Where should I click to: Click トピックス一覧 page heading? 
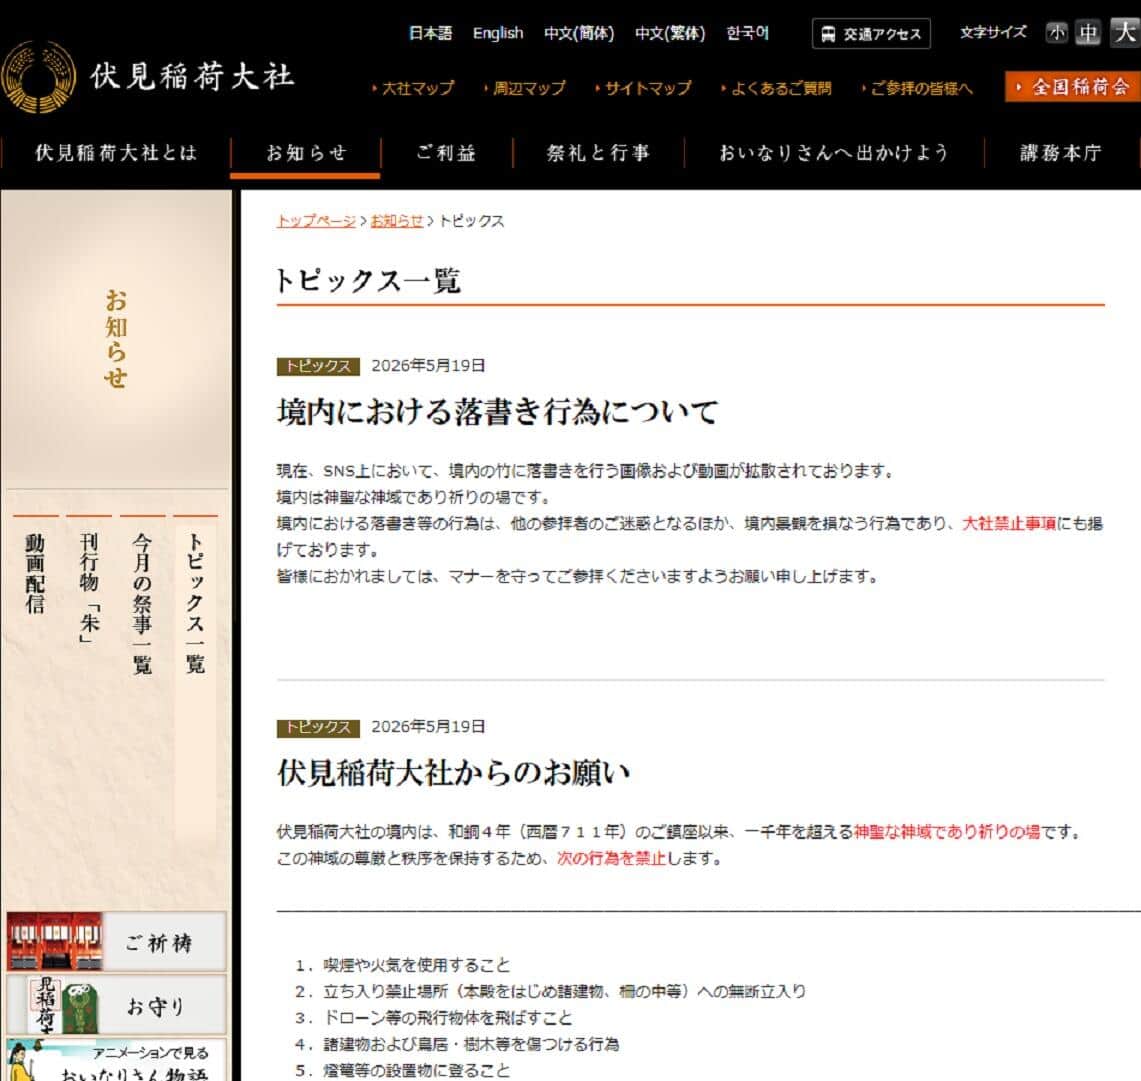click(367, 281)
